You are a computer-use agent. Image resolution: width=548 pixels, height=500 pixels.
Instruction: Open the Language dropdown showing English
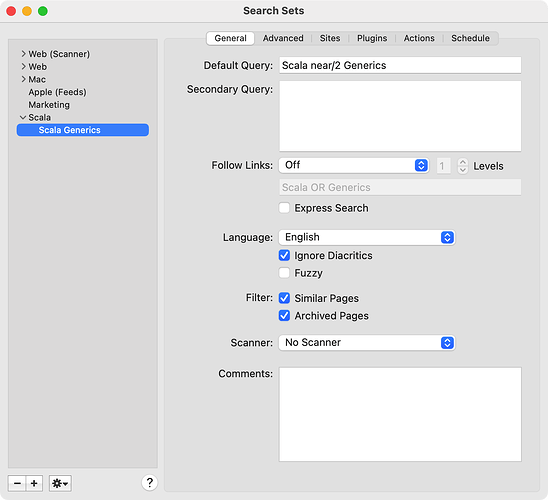pos(367,237)
